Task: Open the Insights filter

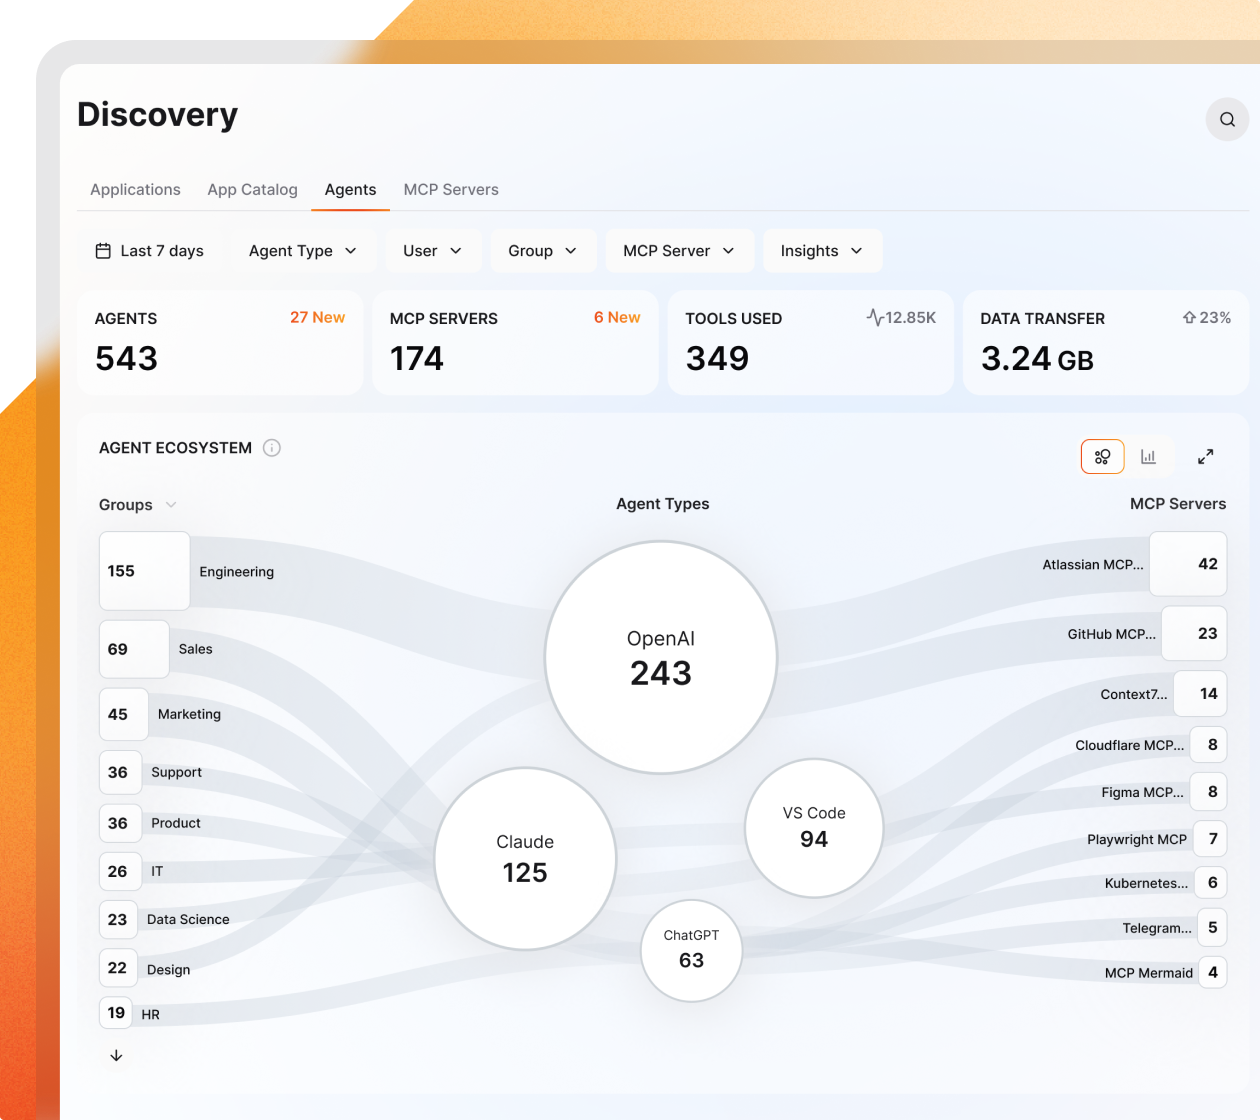Action: point(822,250)
